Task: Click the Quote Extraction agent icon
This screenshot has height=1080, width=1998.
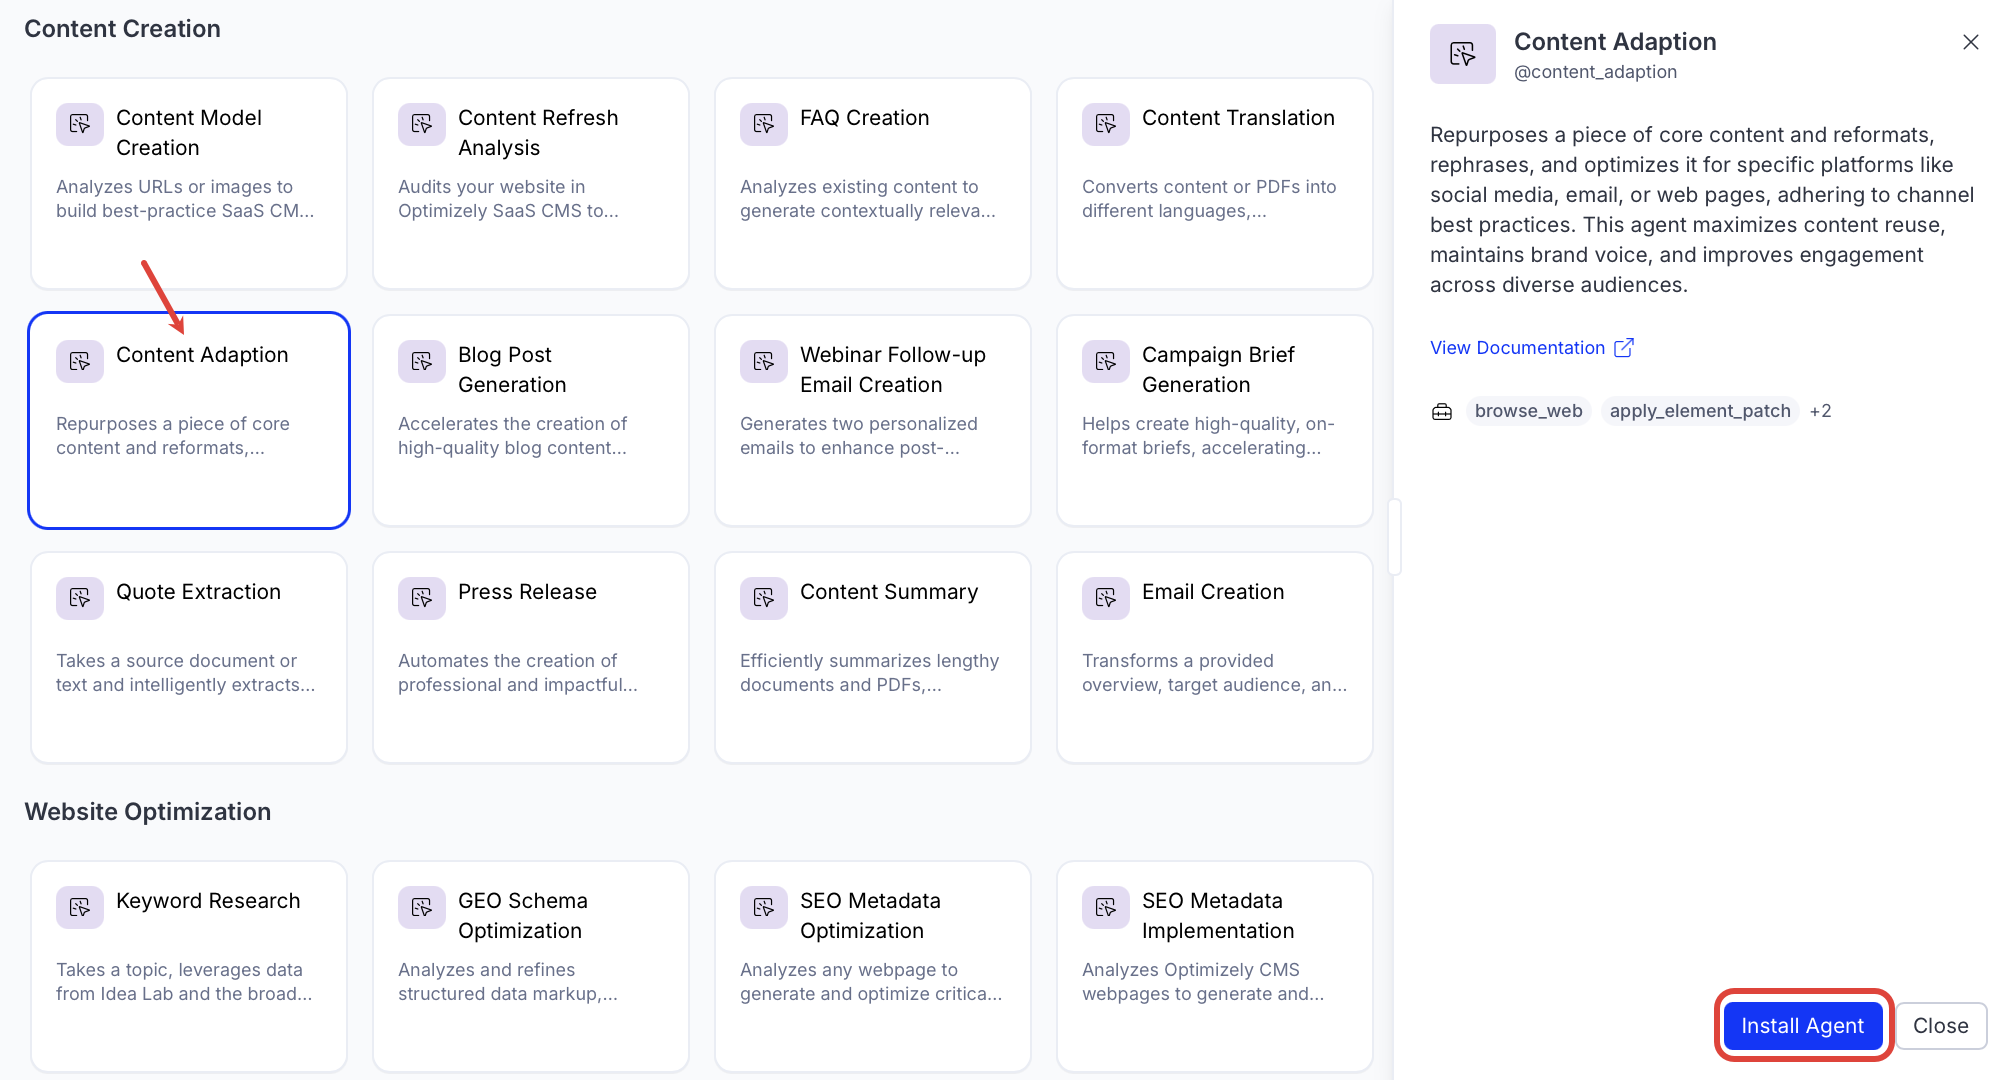Action: coord(80,598)
